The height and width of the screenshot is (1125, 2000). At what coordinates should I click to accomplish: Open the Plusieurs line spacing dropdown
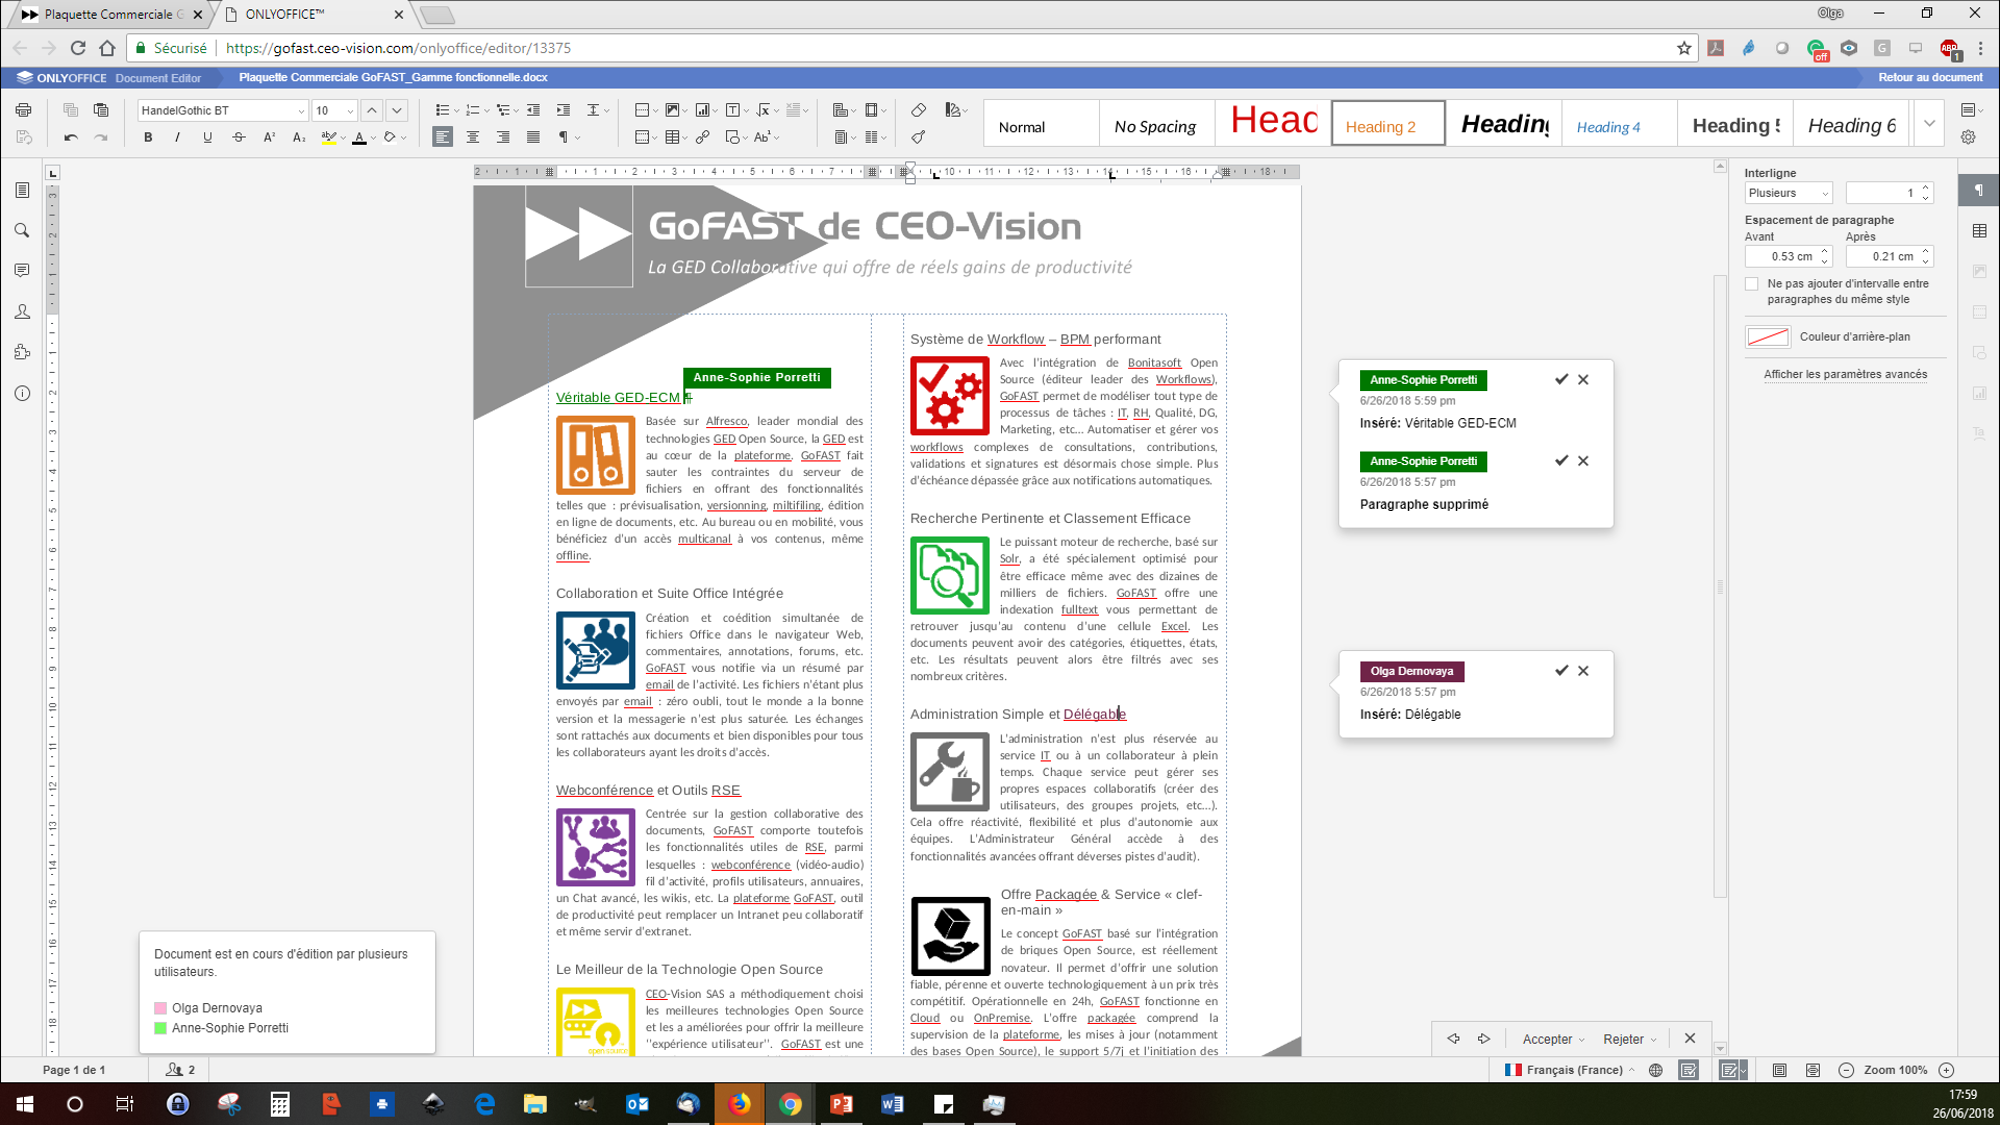point(1789,193)
